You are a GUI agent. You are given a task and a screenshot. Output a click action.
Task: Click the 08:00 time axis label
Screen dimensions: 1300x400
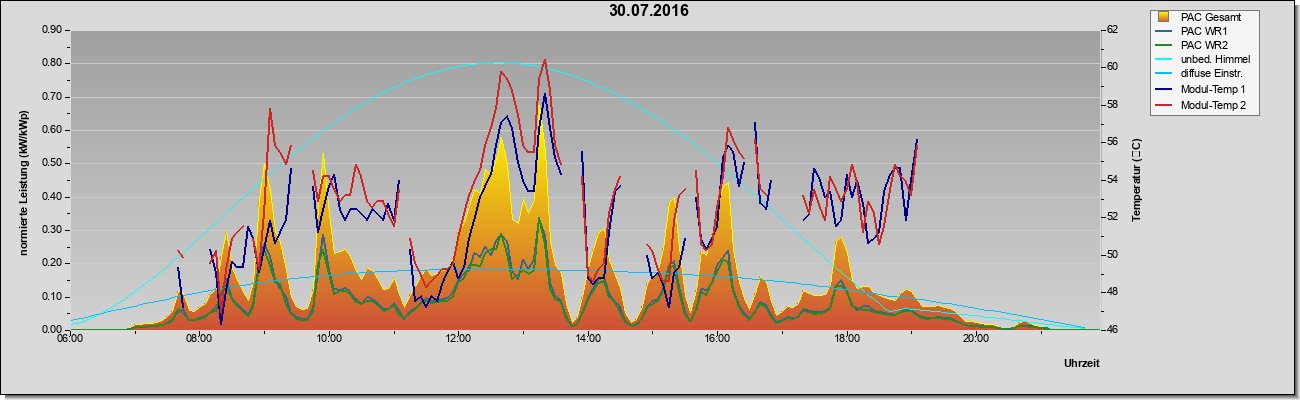point(199,338)
